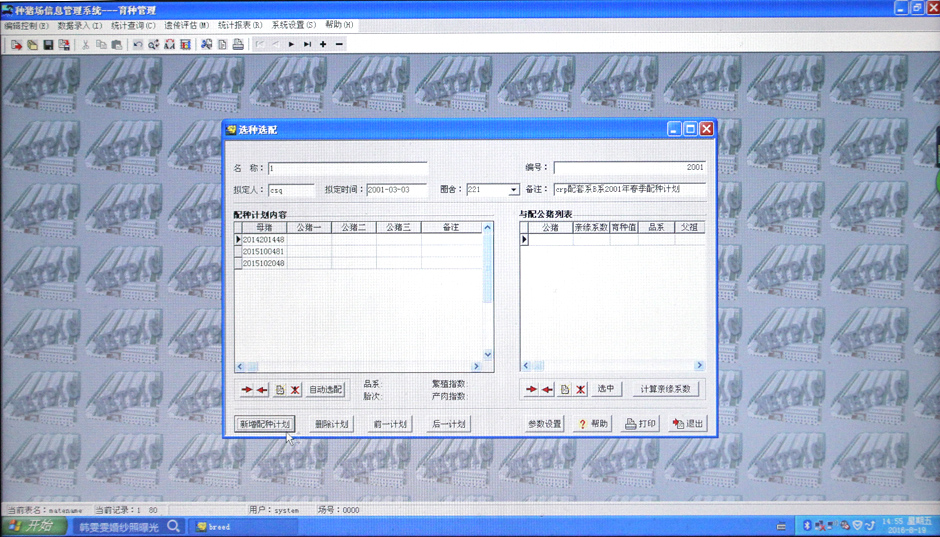Click the save (floppy disk) toolbar icon
The width and height of the screenshot is (940, 537).
click(48, 45)
